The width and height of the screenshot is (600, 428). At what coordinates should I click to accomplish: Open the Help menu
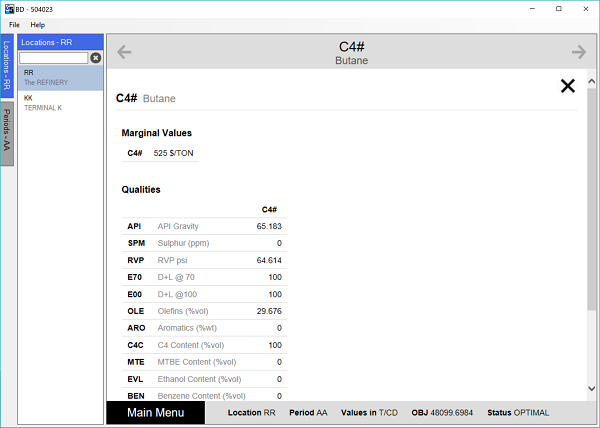tap(37, 24)
